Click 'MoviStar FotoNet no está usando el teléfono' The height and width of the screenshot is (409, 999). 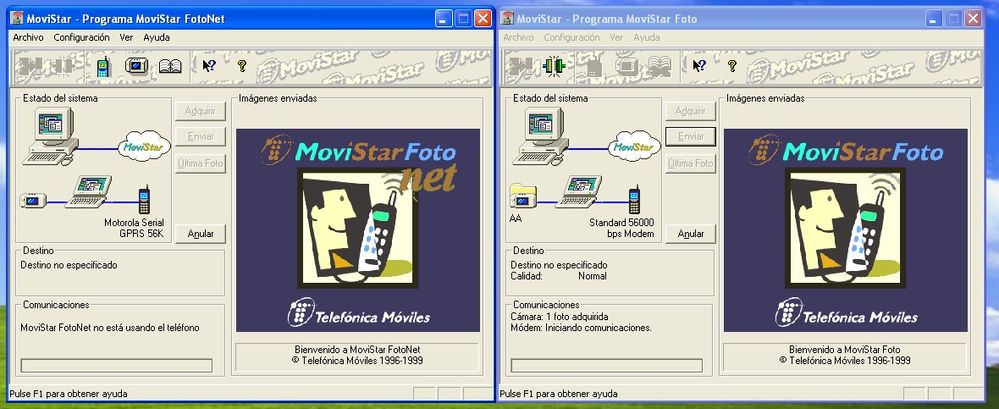110,328
